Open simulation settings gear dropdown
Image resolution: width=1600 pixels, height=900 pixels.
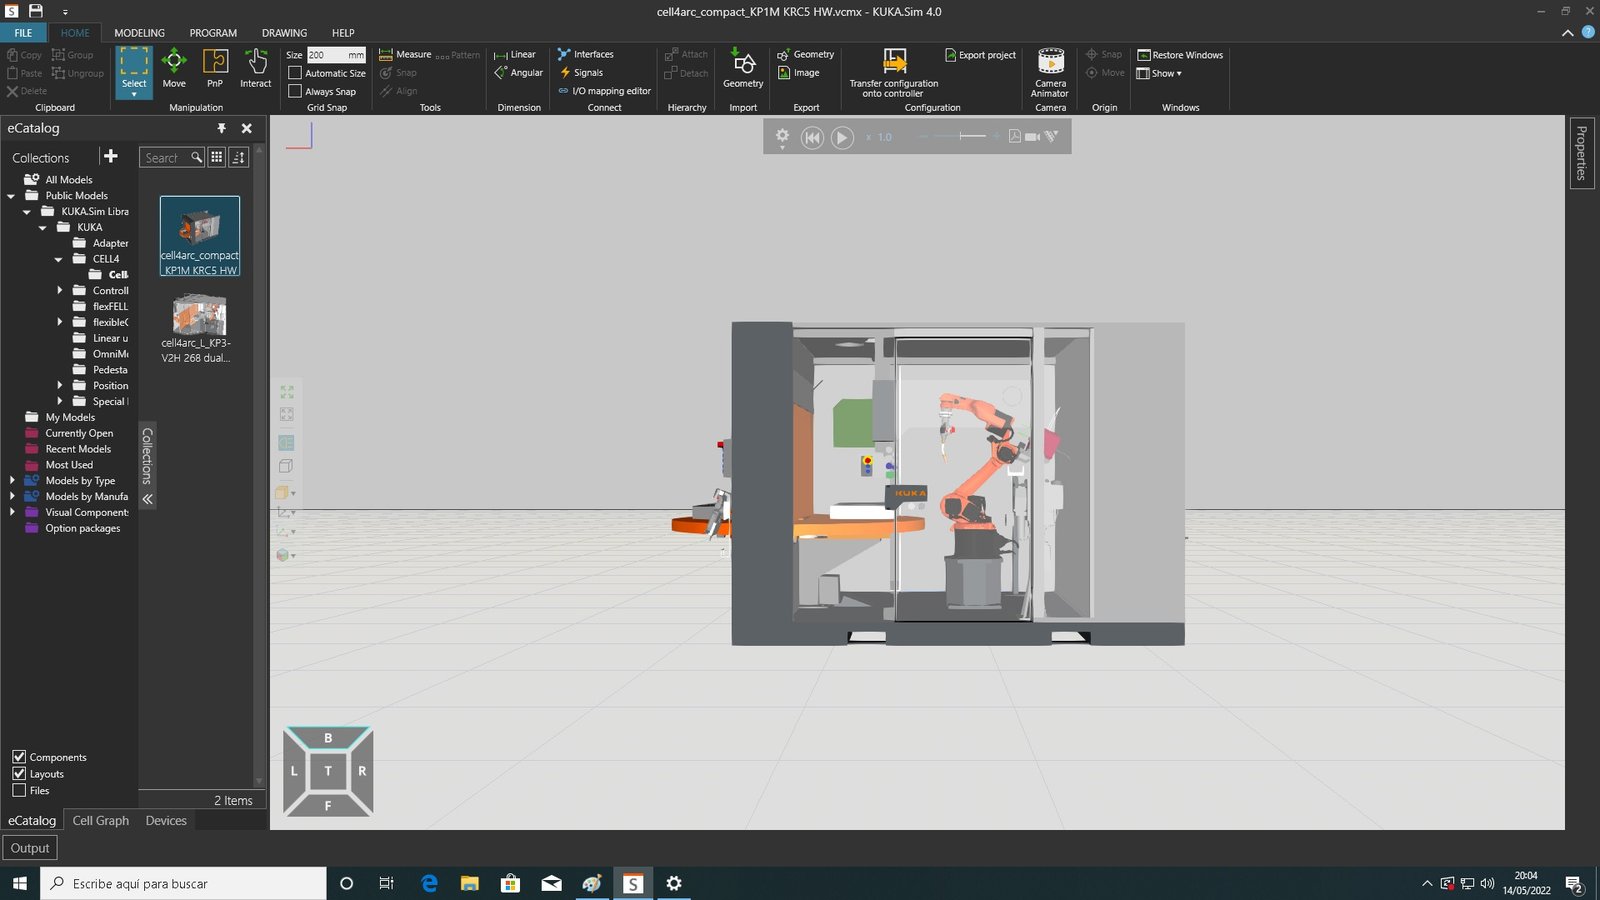(x=782, y=138)
